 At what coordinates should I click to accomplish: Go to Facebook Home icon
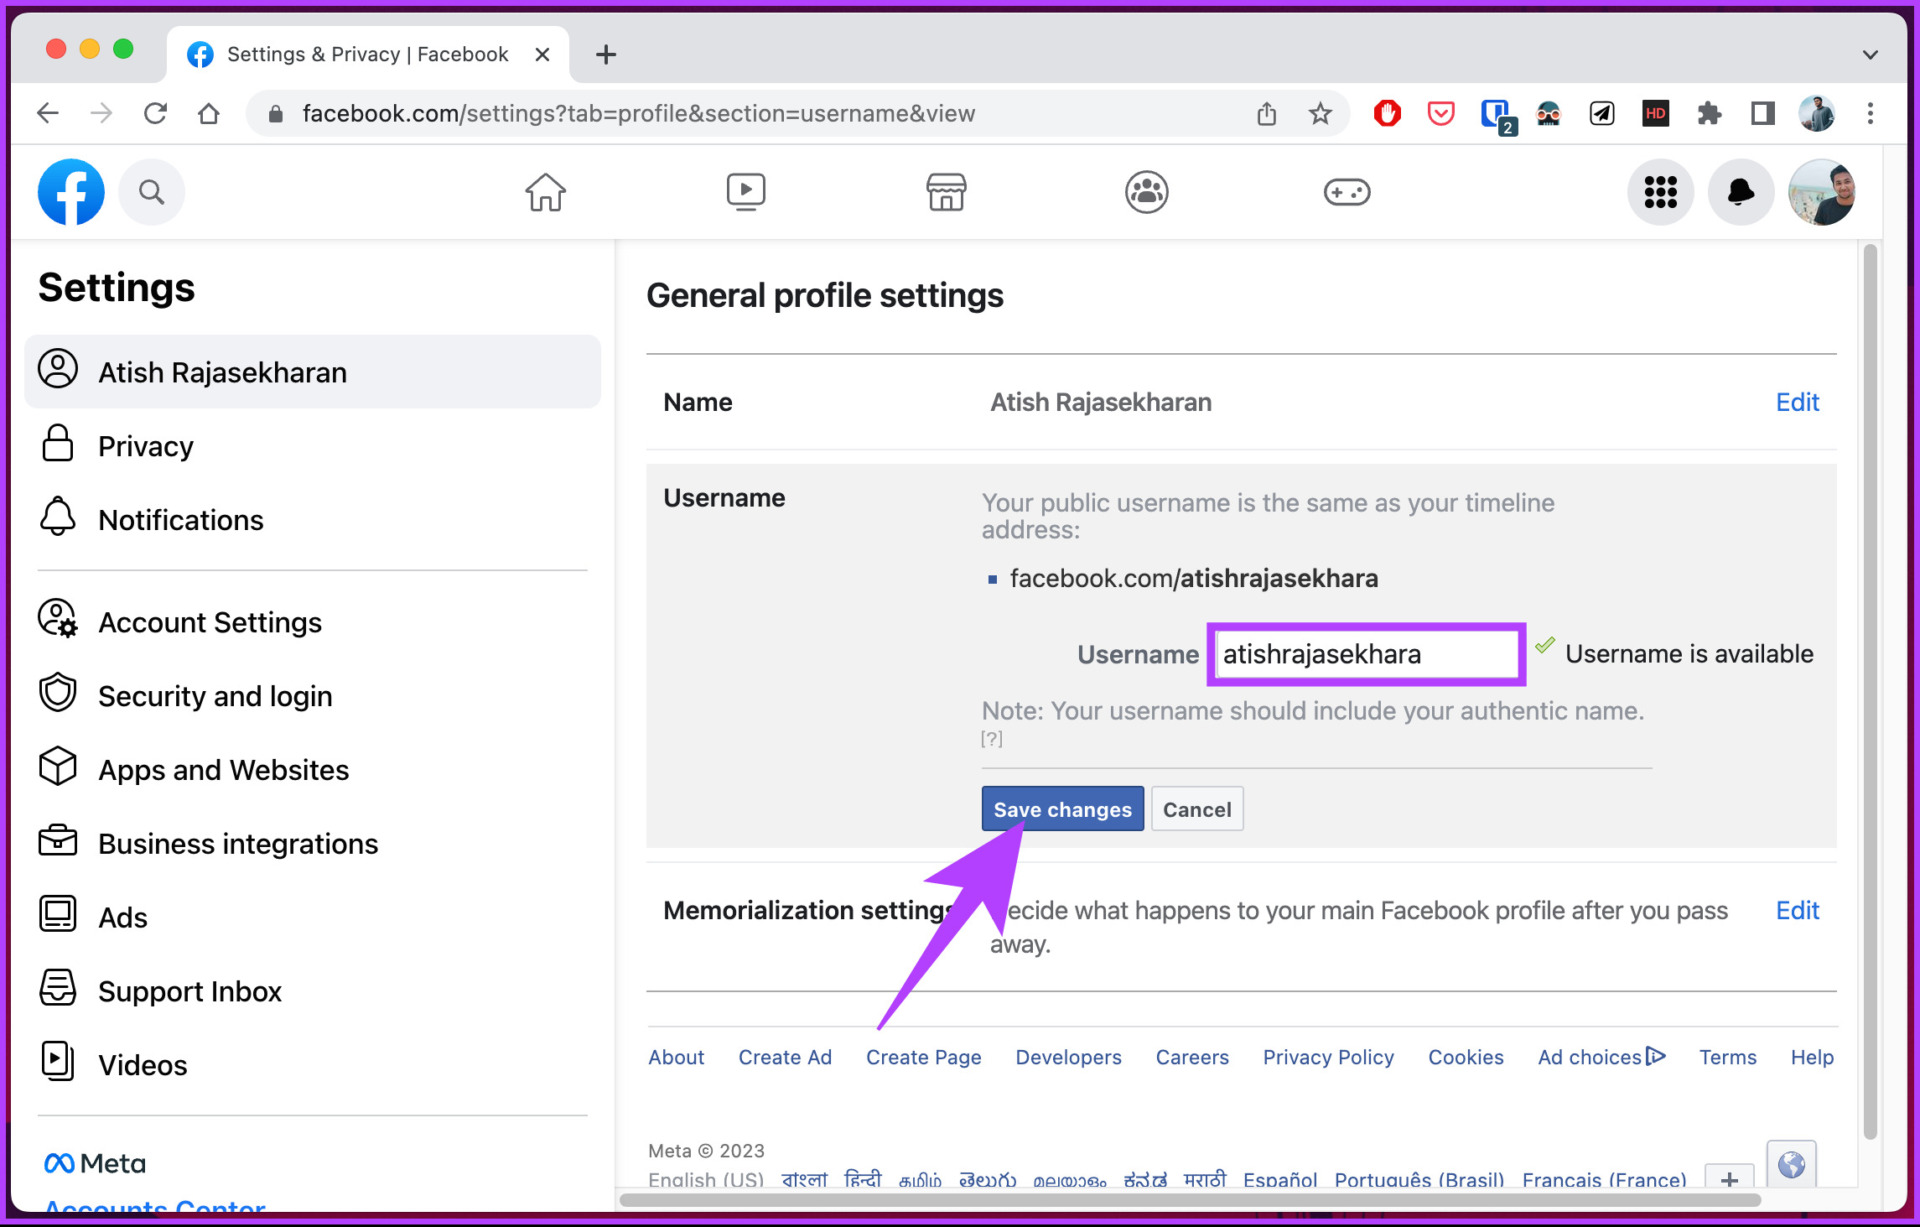(545, 191)
